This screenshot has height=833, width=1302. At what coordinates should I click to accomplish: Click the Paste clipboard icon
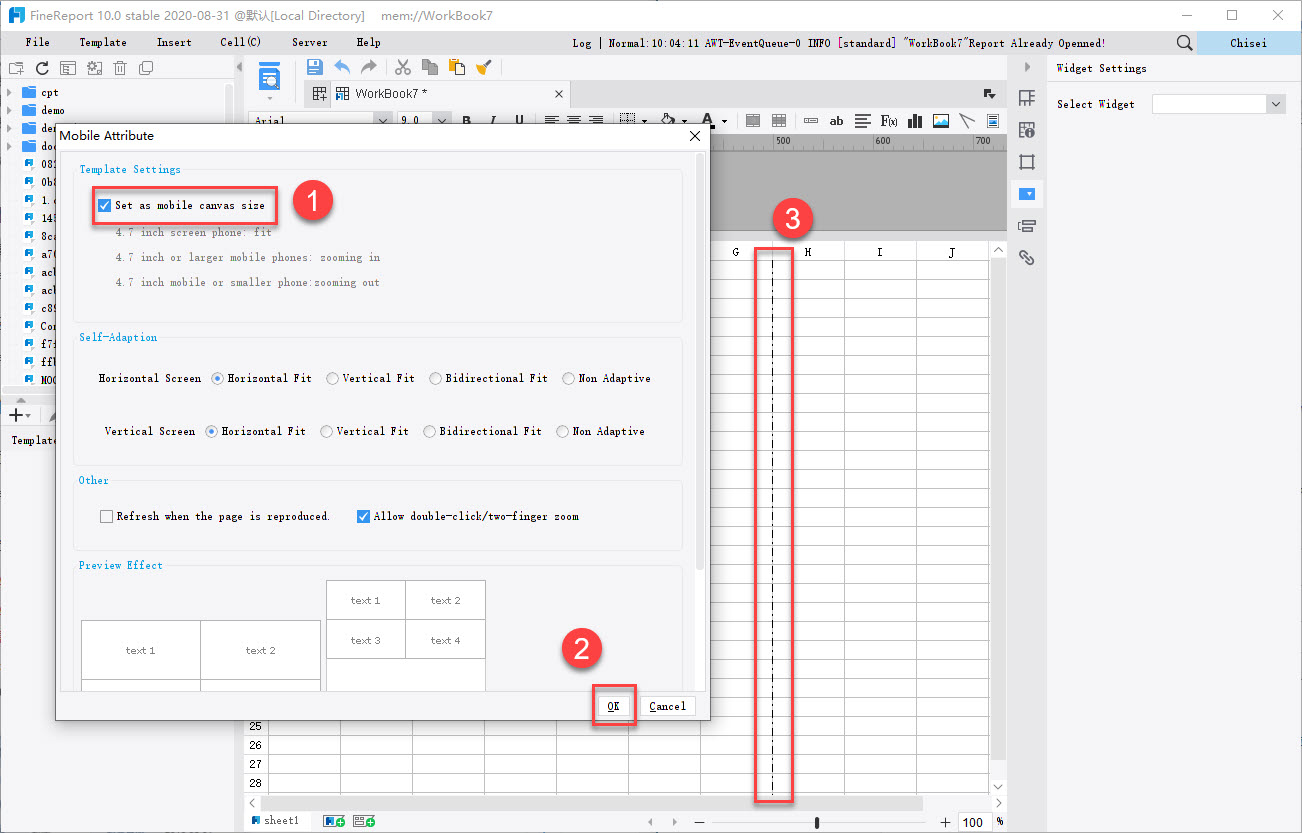click(x=457, y=67)
